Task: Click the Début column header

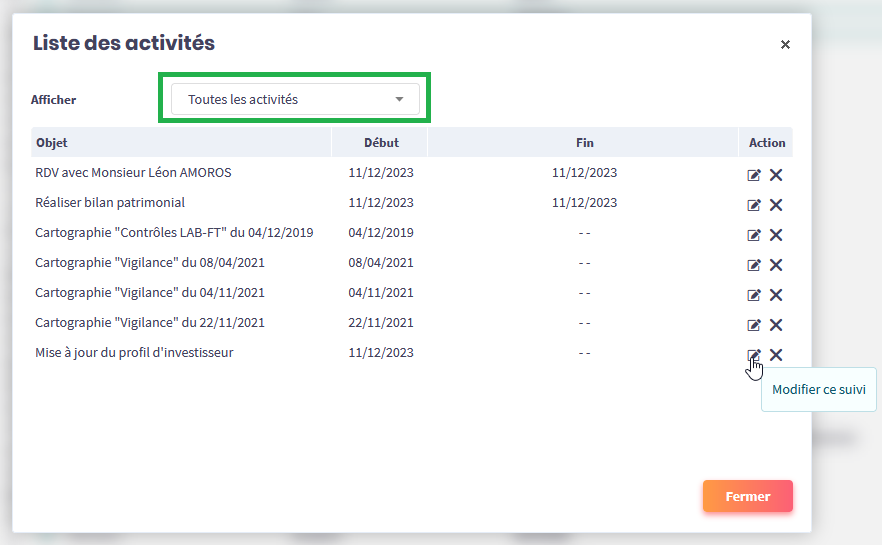Action: coord(381,143)
